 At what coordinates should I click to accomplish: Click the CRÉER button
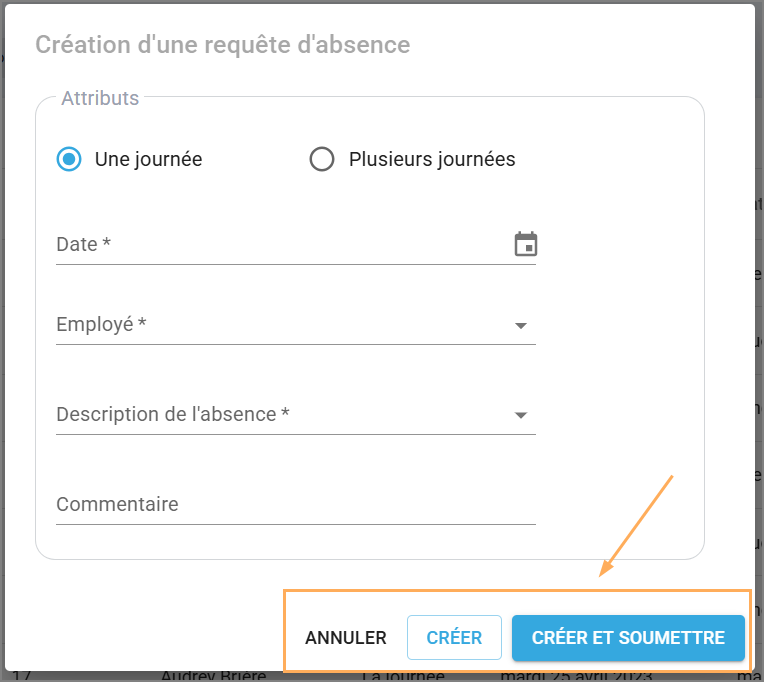pos(454,638)
